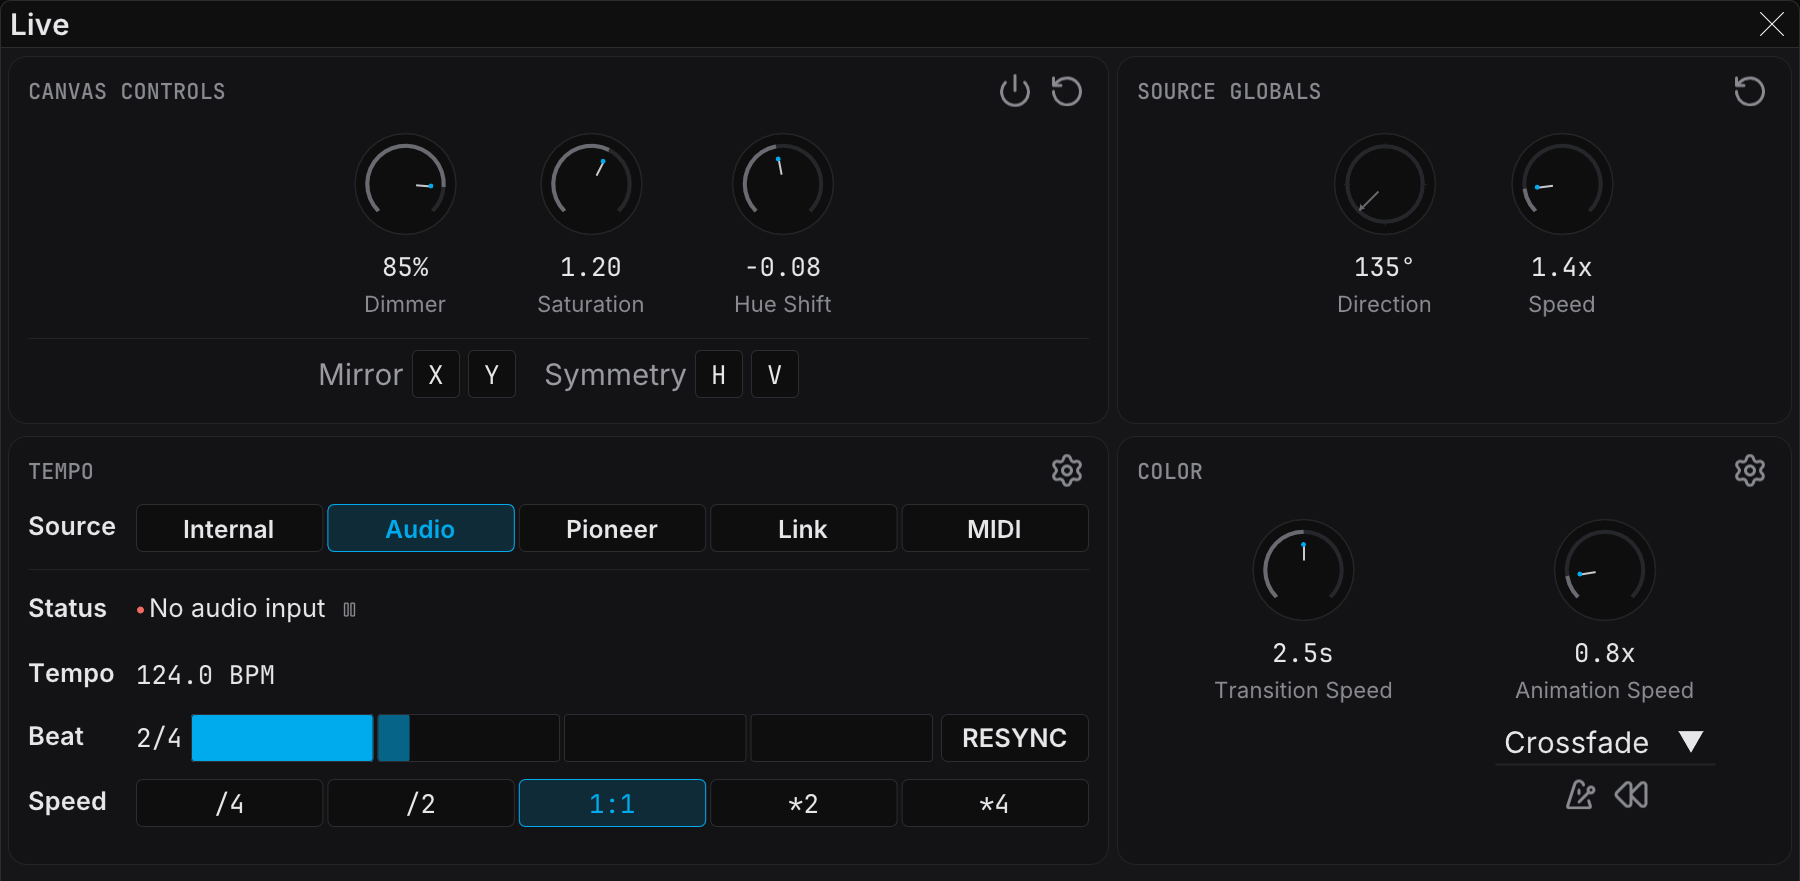Click the -0.08 Hue Shift value
Screen dimensions: 1800x881
[783, 267]
